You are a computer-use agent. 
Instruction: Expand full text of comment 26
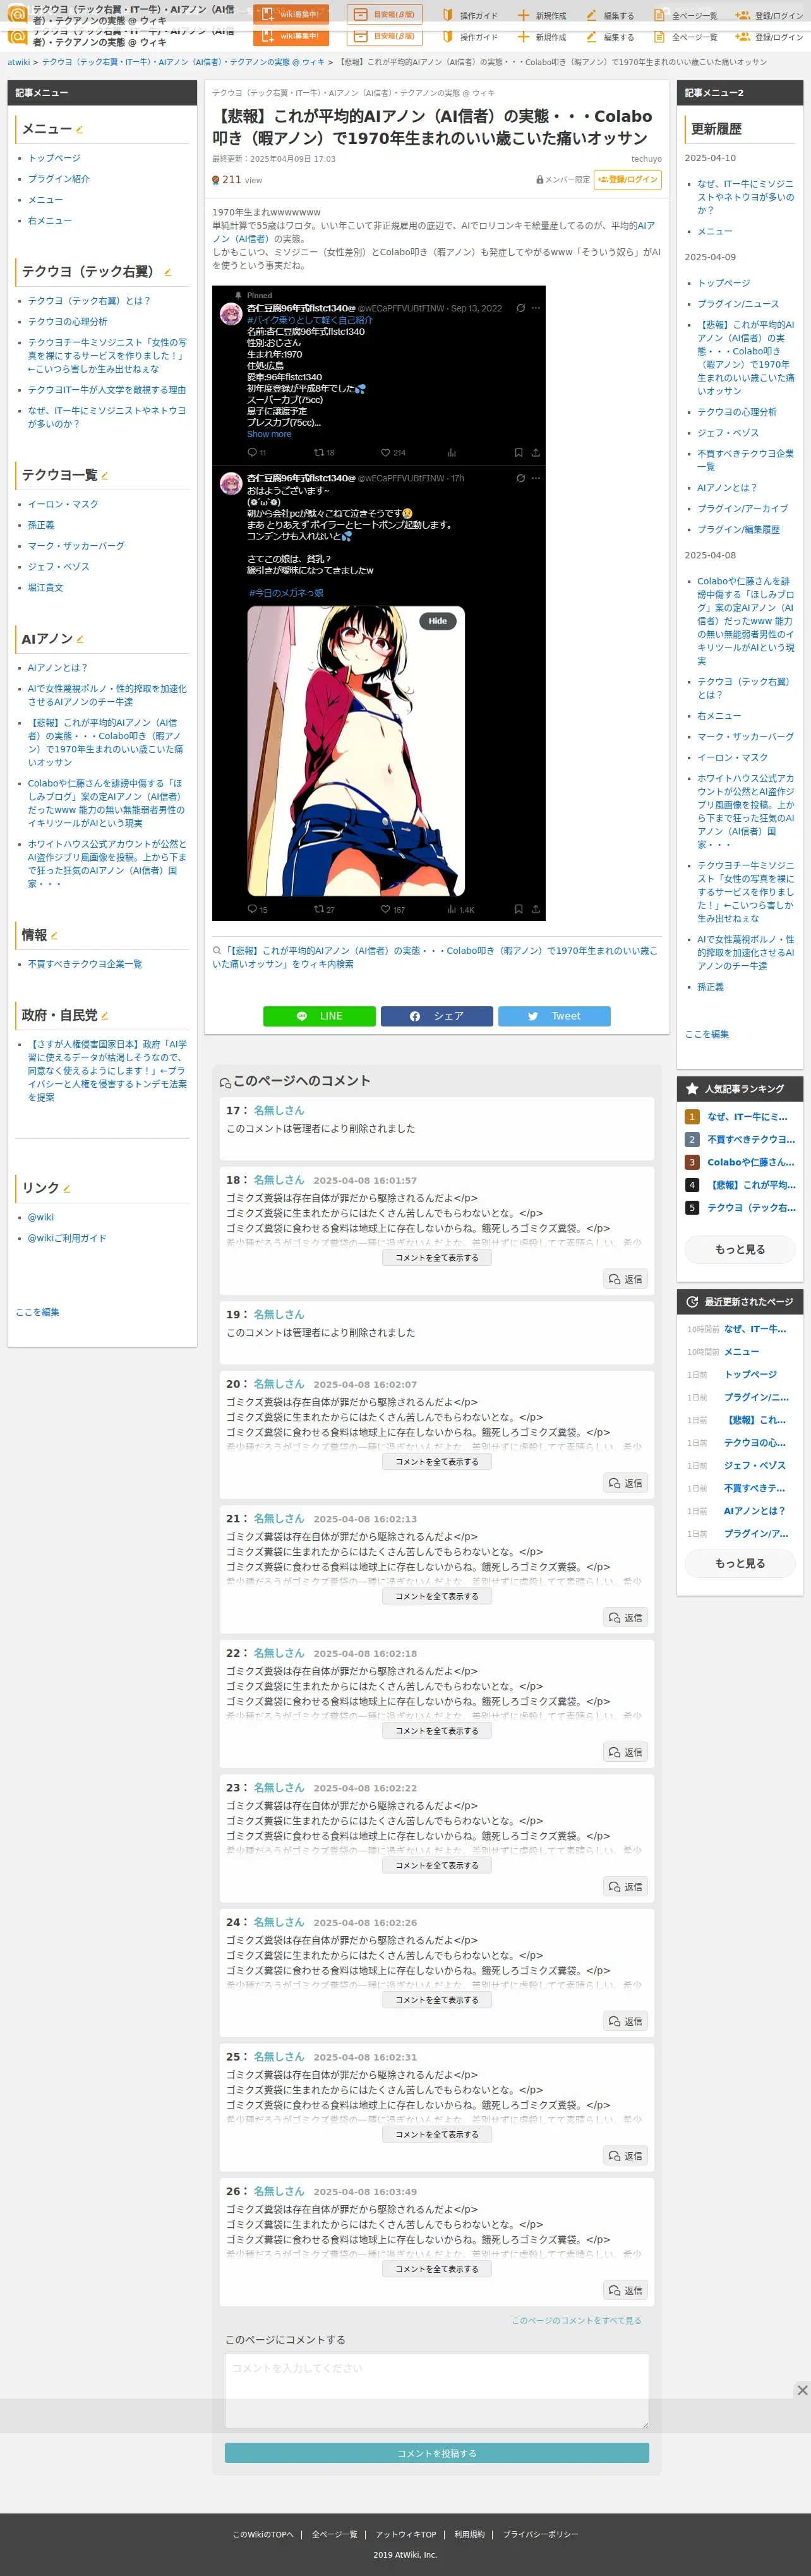437,2269
